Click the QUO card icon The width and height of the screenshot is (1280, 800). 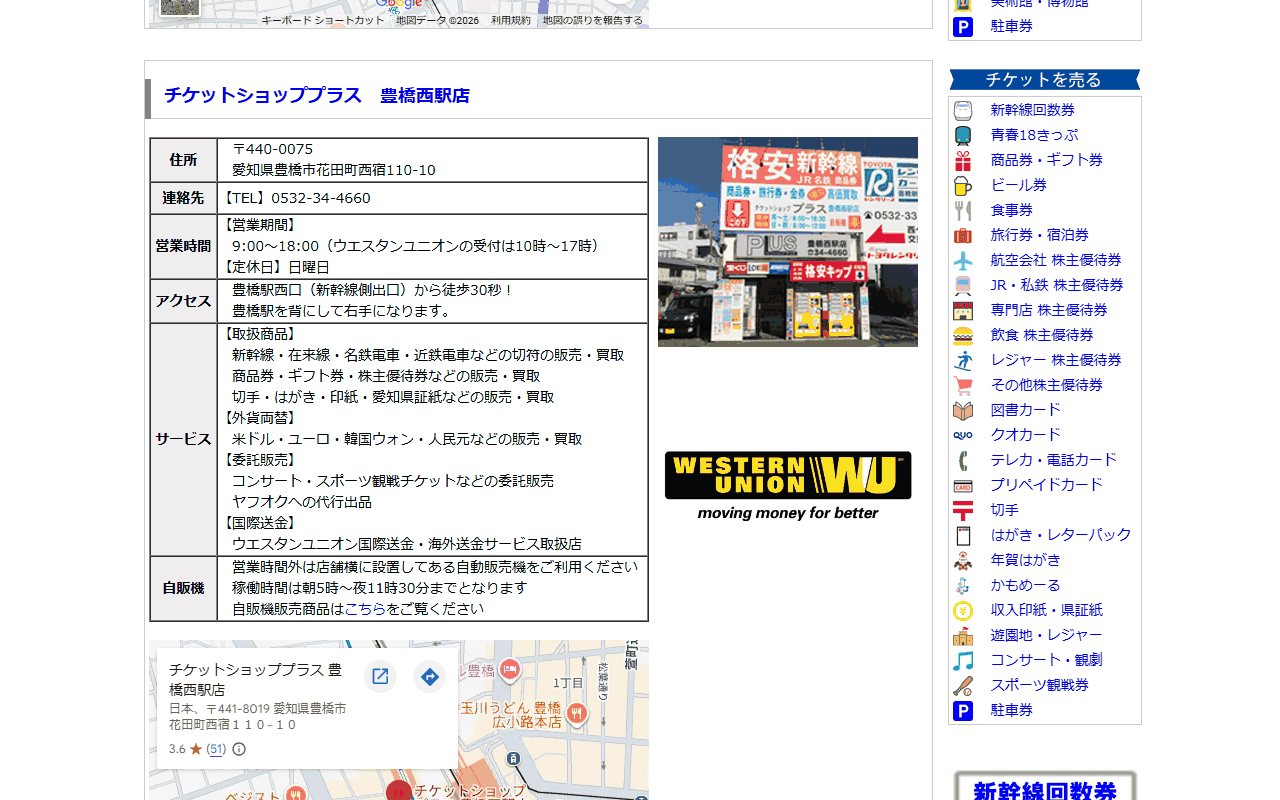(963, 435)
